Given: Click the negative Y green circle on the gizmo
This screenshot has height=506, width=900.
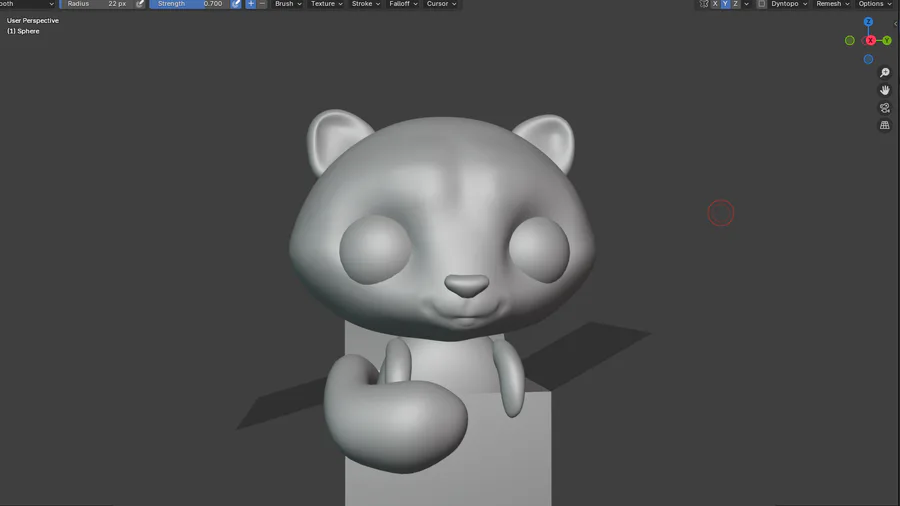Looking at the screenshot, I should [x=850, y=41].
